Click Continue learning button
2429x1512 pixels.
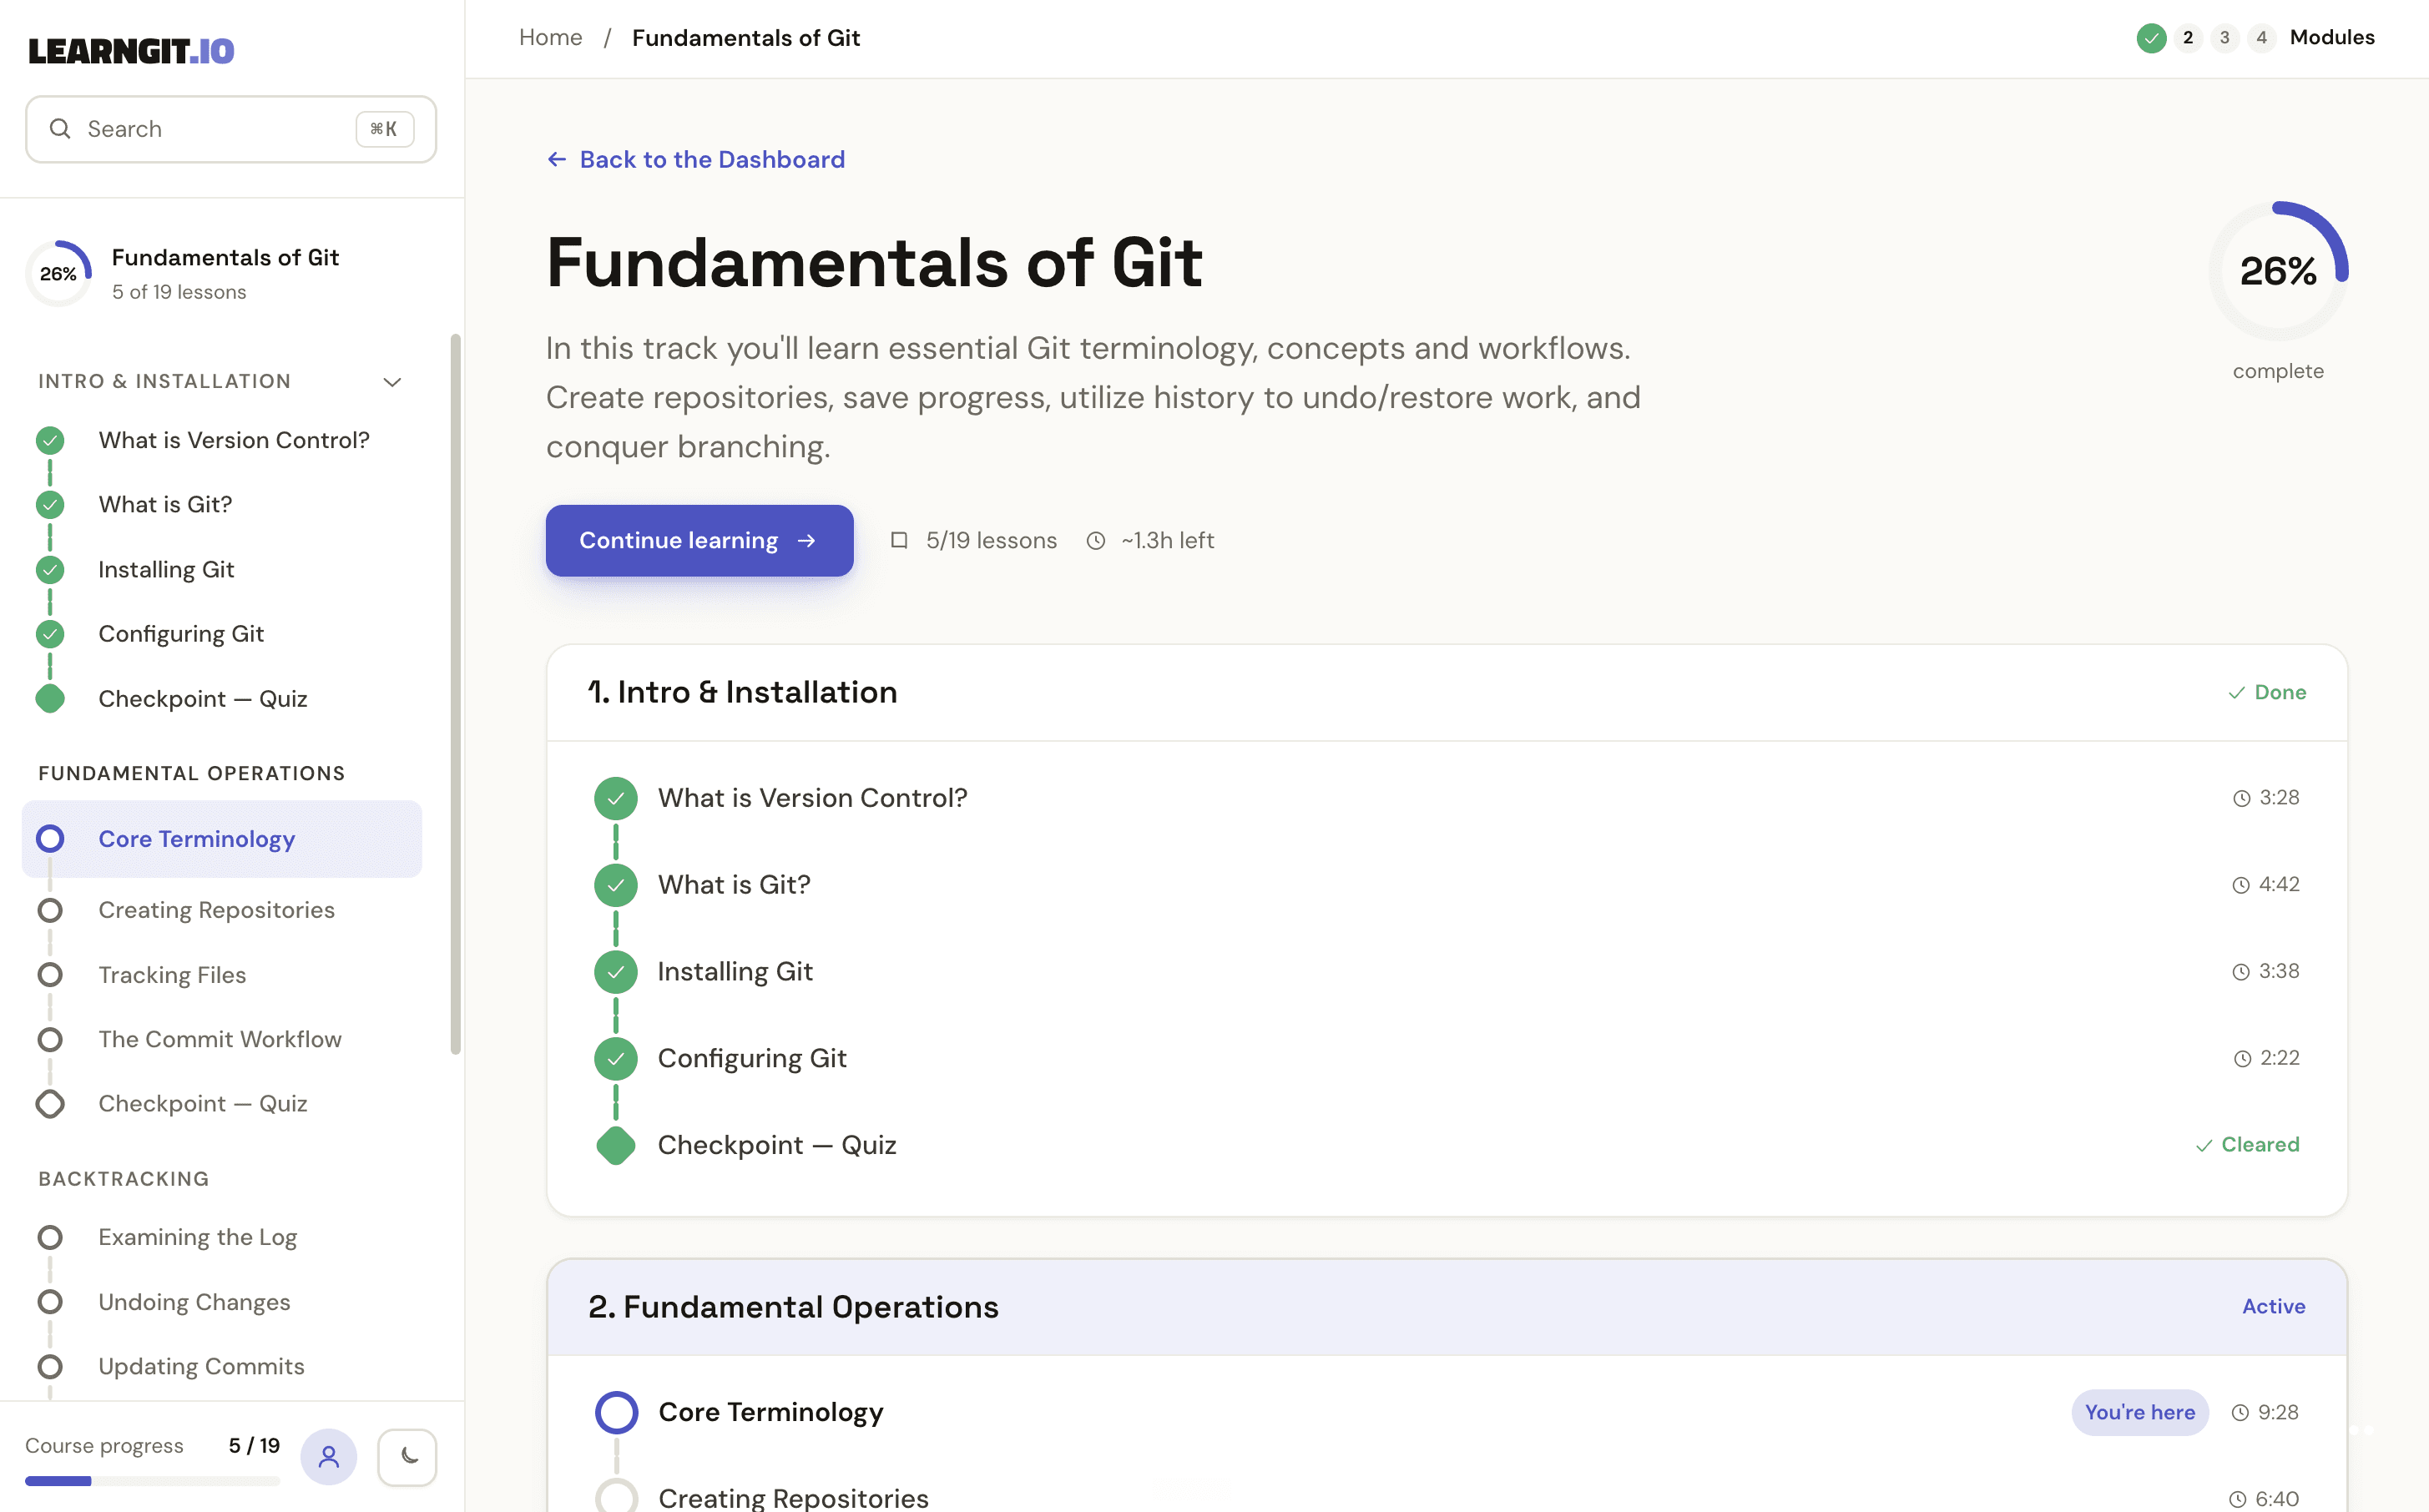(x=699, y=541)
